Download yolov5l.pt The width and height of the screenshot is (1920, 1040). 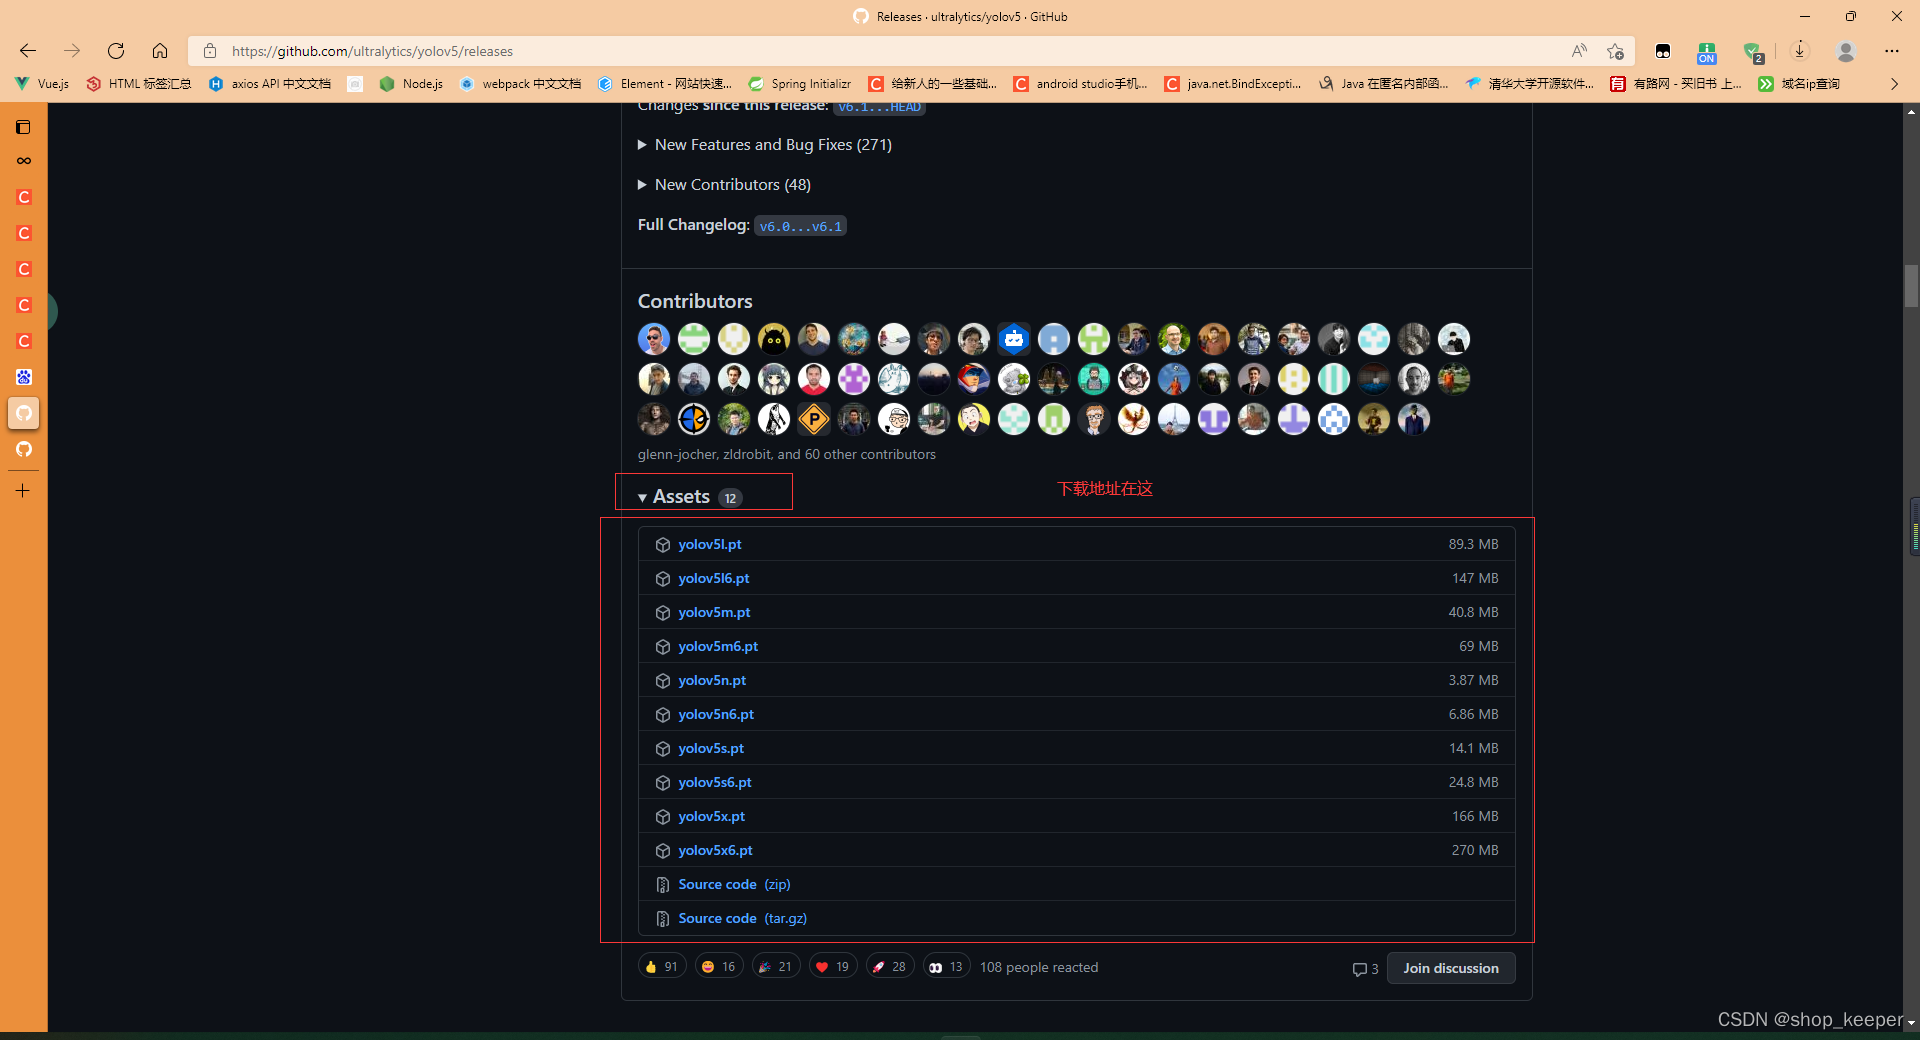710,545
